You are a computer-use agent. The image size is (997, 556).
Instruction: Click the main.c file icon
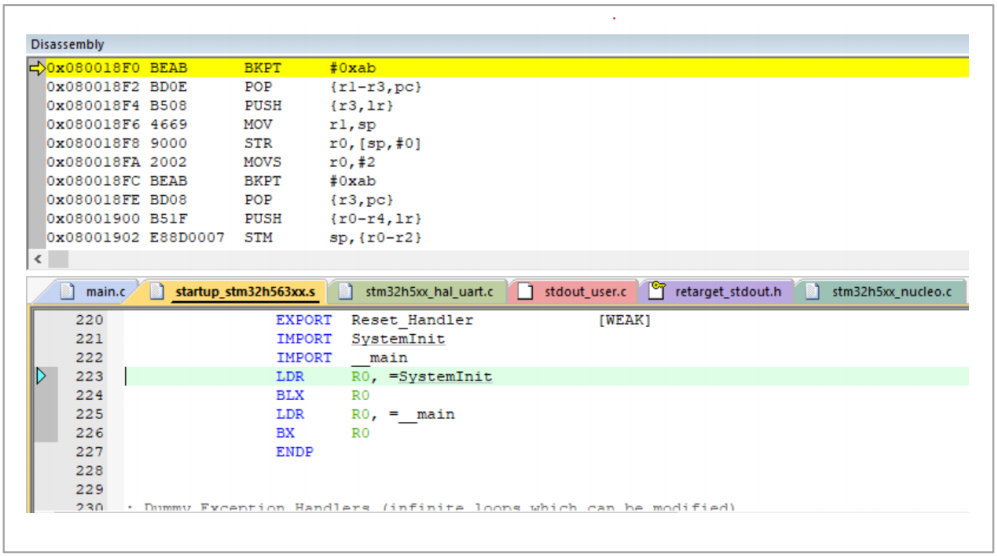point(67,291)
